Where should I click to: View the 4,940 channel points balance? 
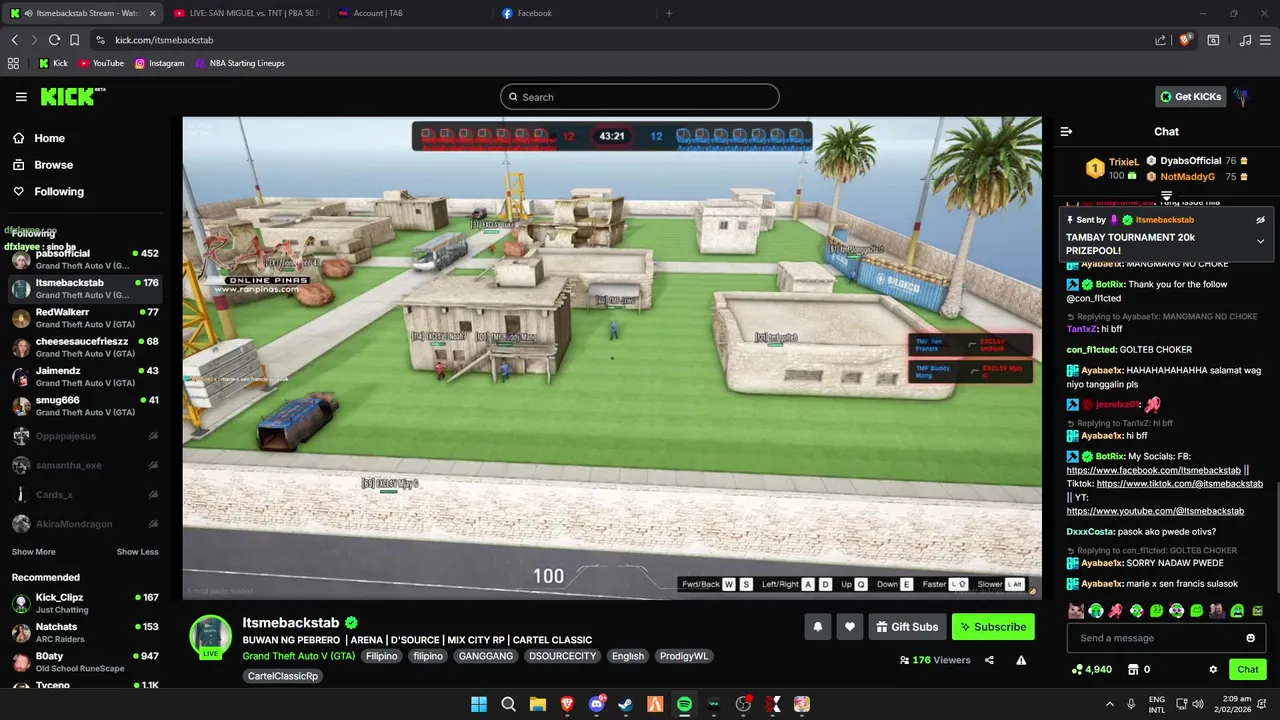[x=1091, y=669]
